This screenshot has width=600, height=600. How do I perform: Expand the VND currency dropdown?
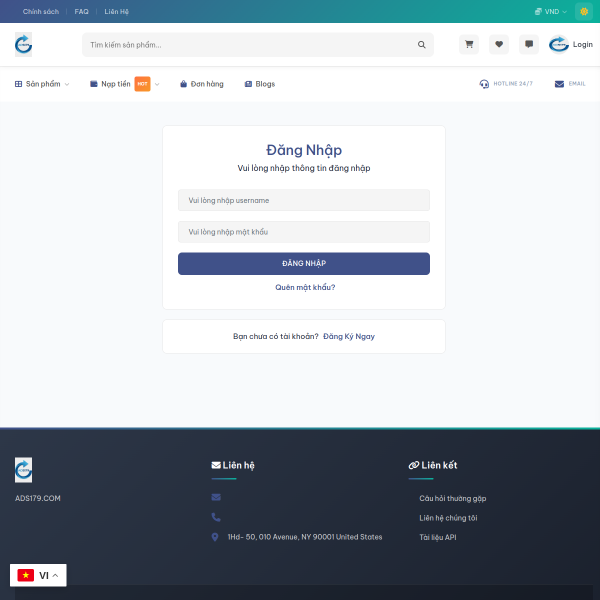pos(551,11)
